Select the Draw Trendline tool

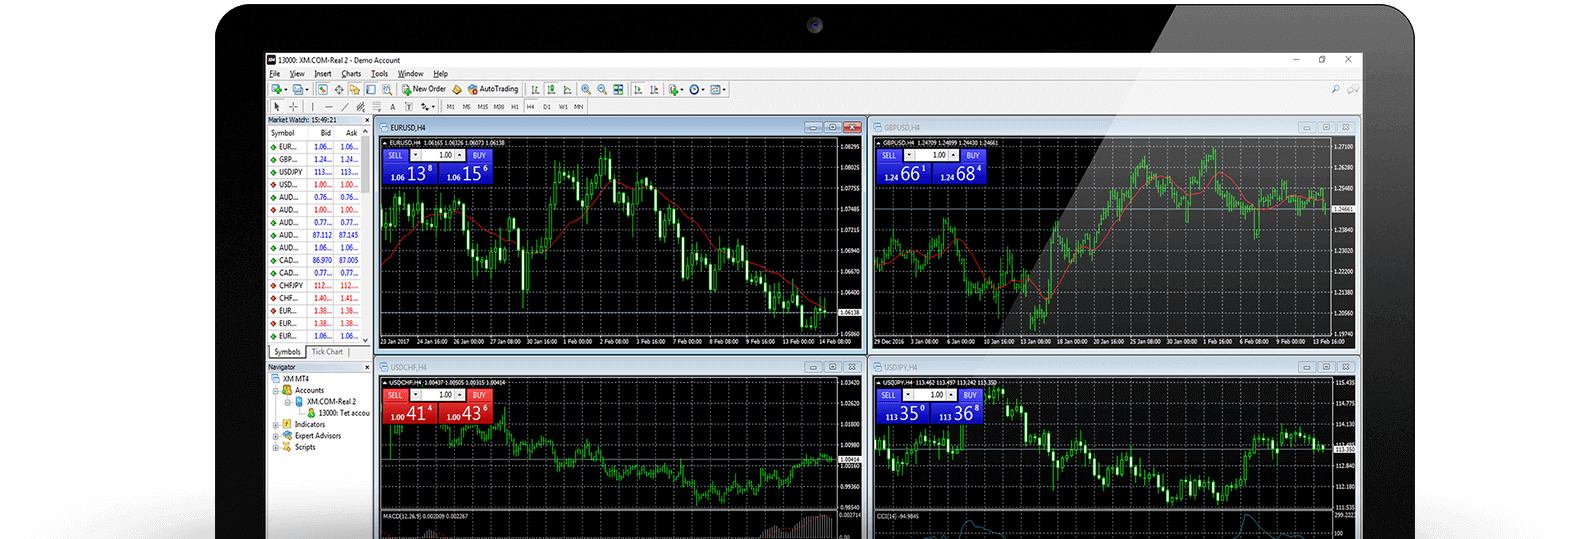pyautogui.click(x=345, y=107)
